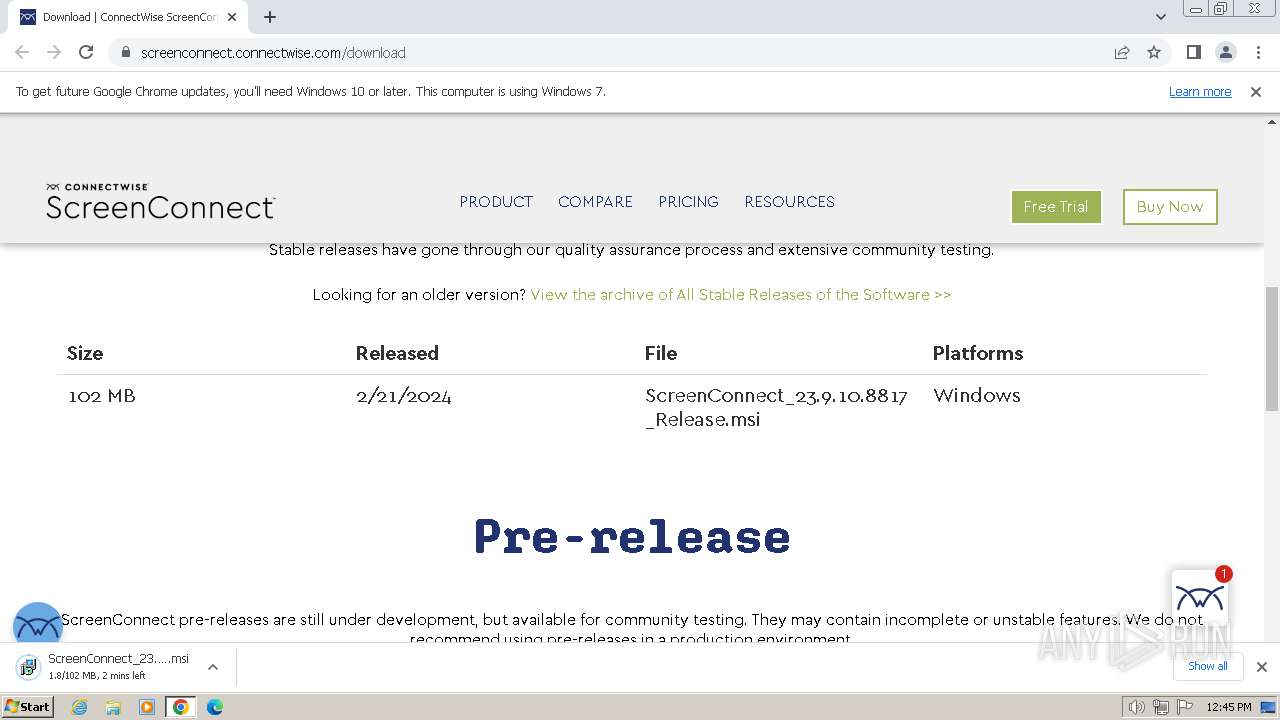Click the Chrome taskbar icon
The height and width of the screenshot is (720, 1280).
point(181,707)
